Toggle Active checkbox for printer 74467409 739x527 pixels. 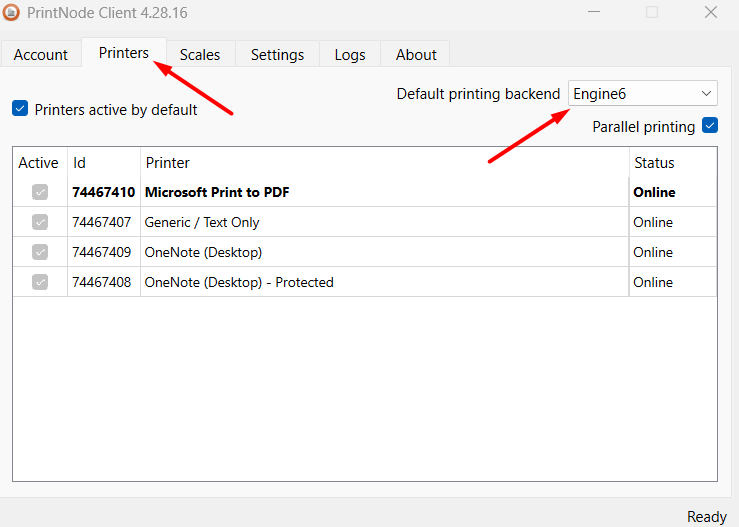(40, 252)
